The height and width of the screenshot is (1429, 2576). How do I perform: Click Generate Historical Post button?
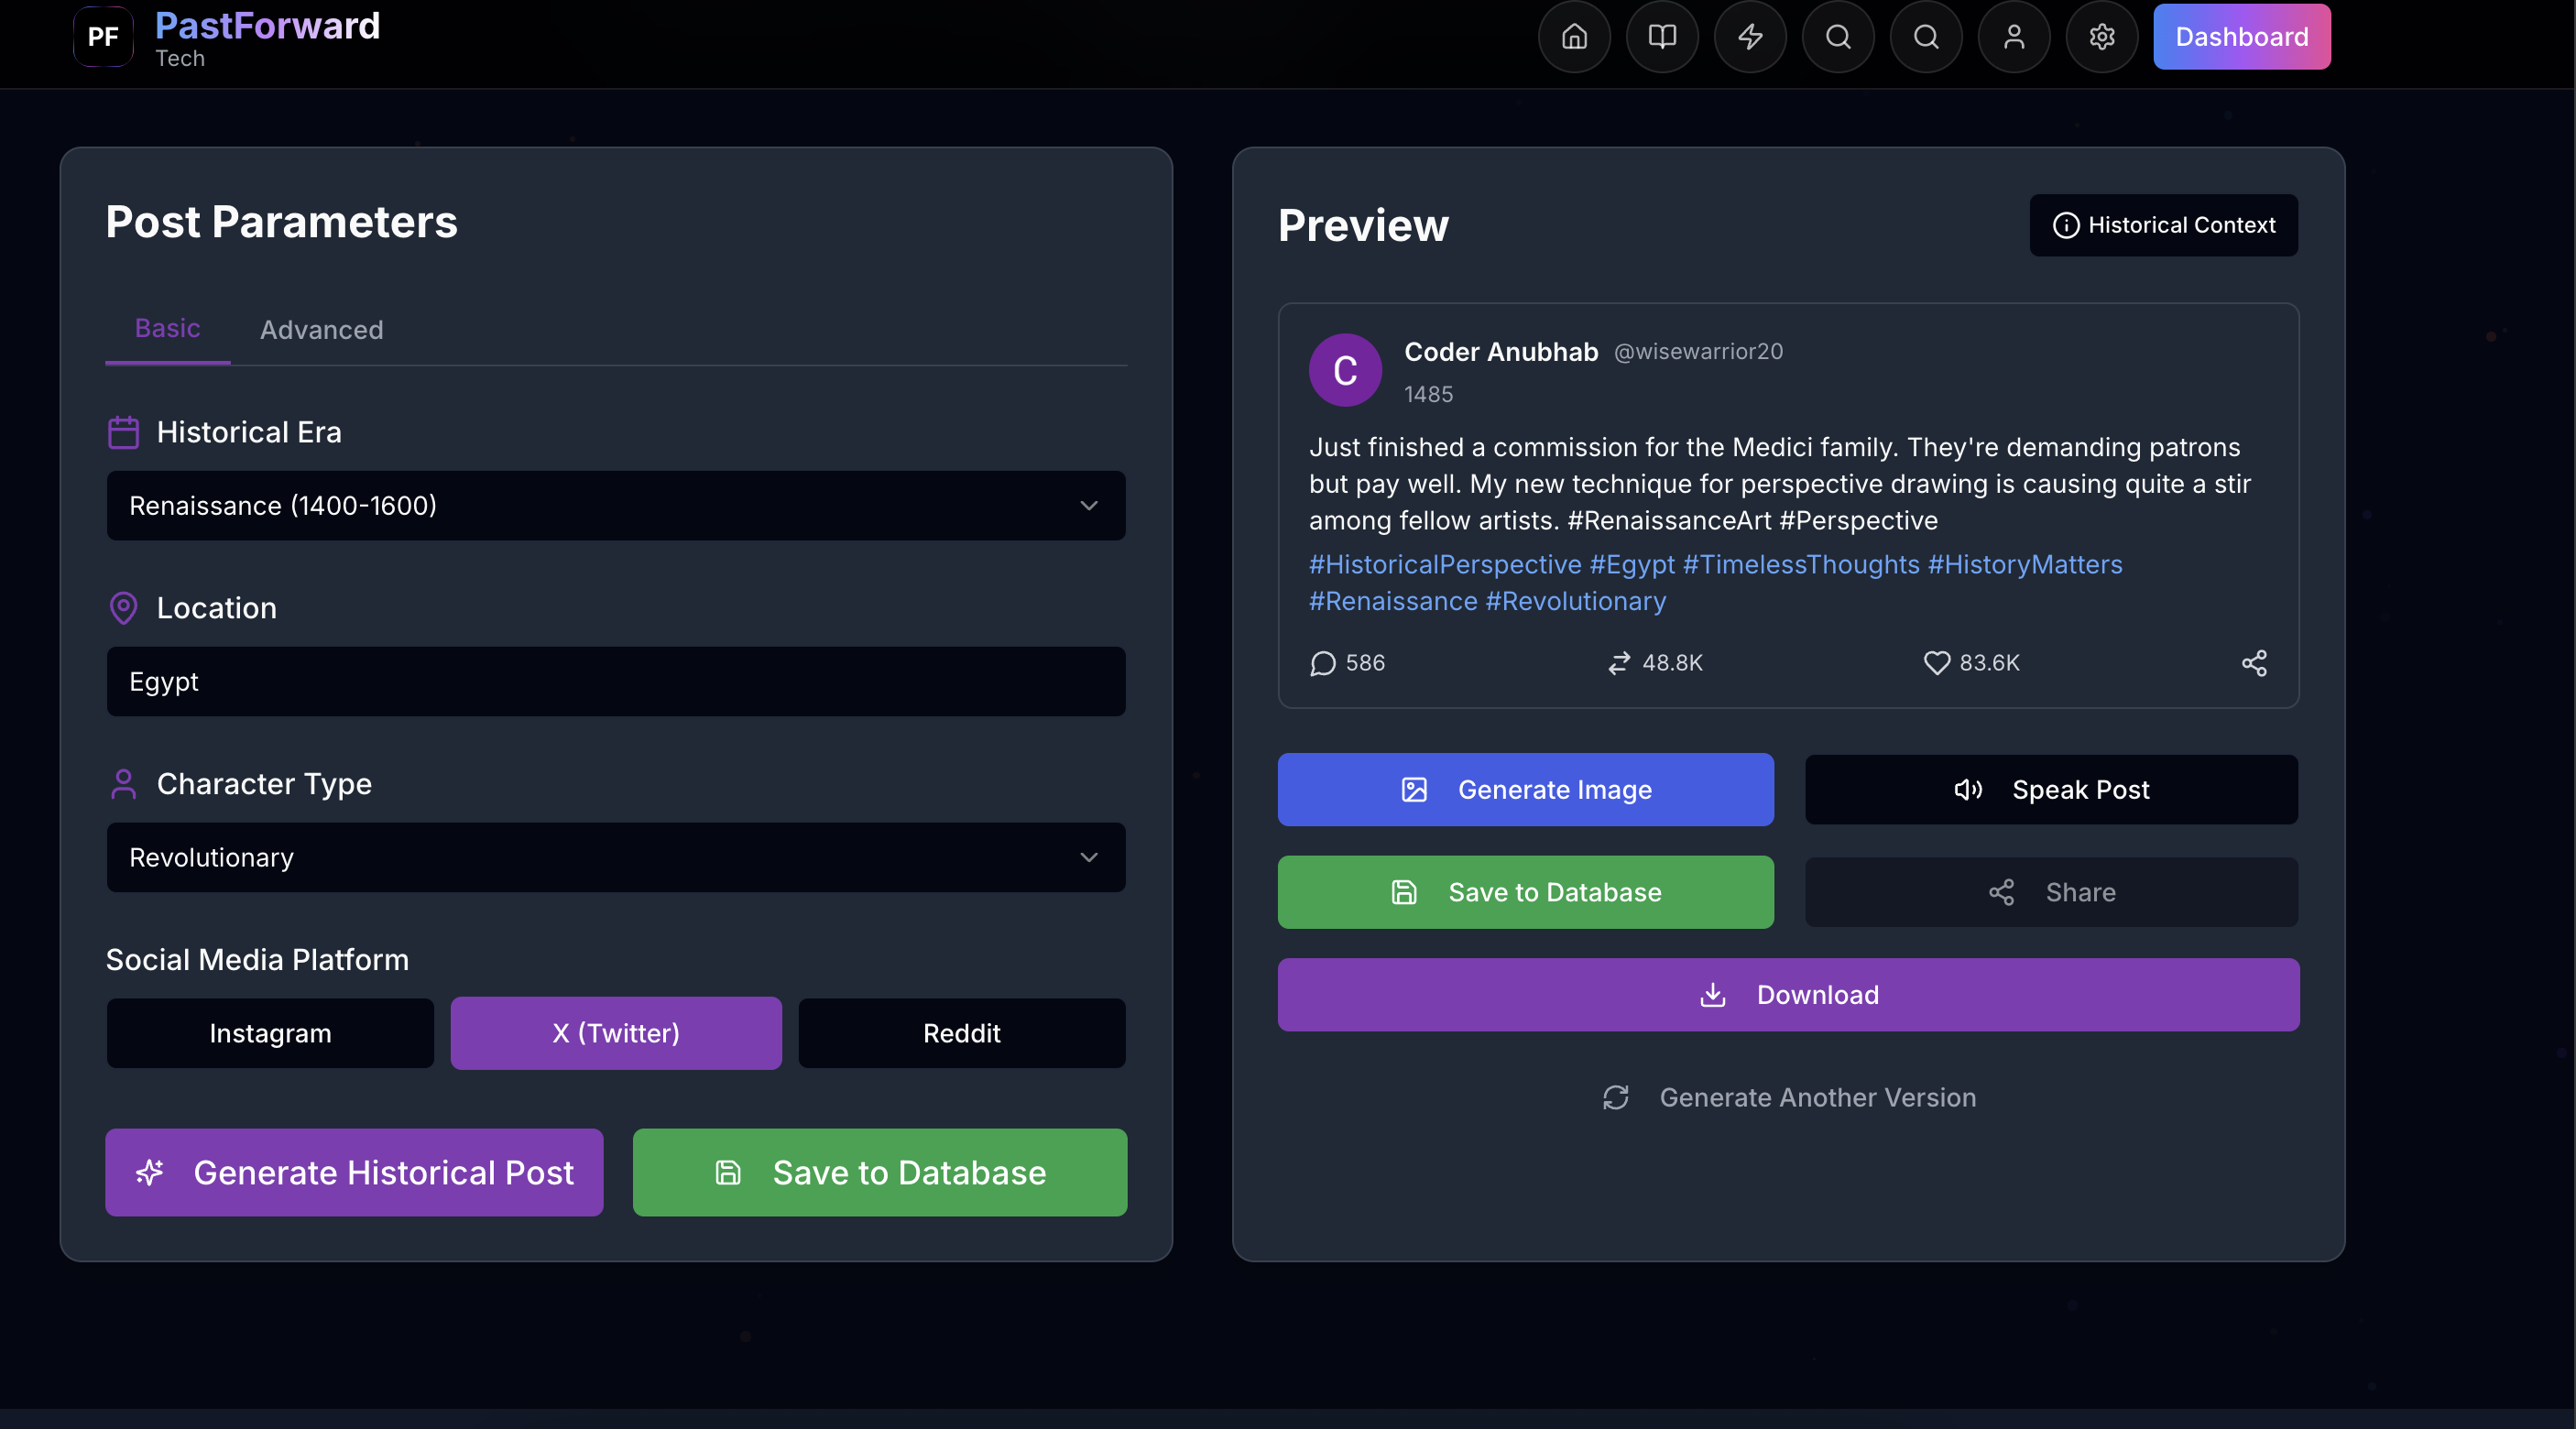click(354, 1172)
